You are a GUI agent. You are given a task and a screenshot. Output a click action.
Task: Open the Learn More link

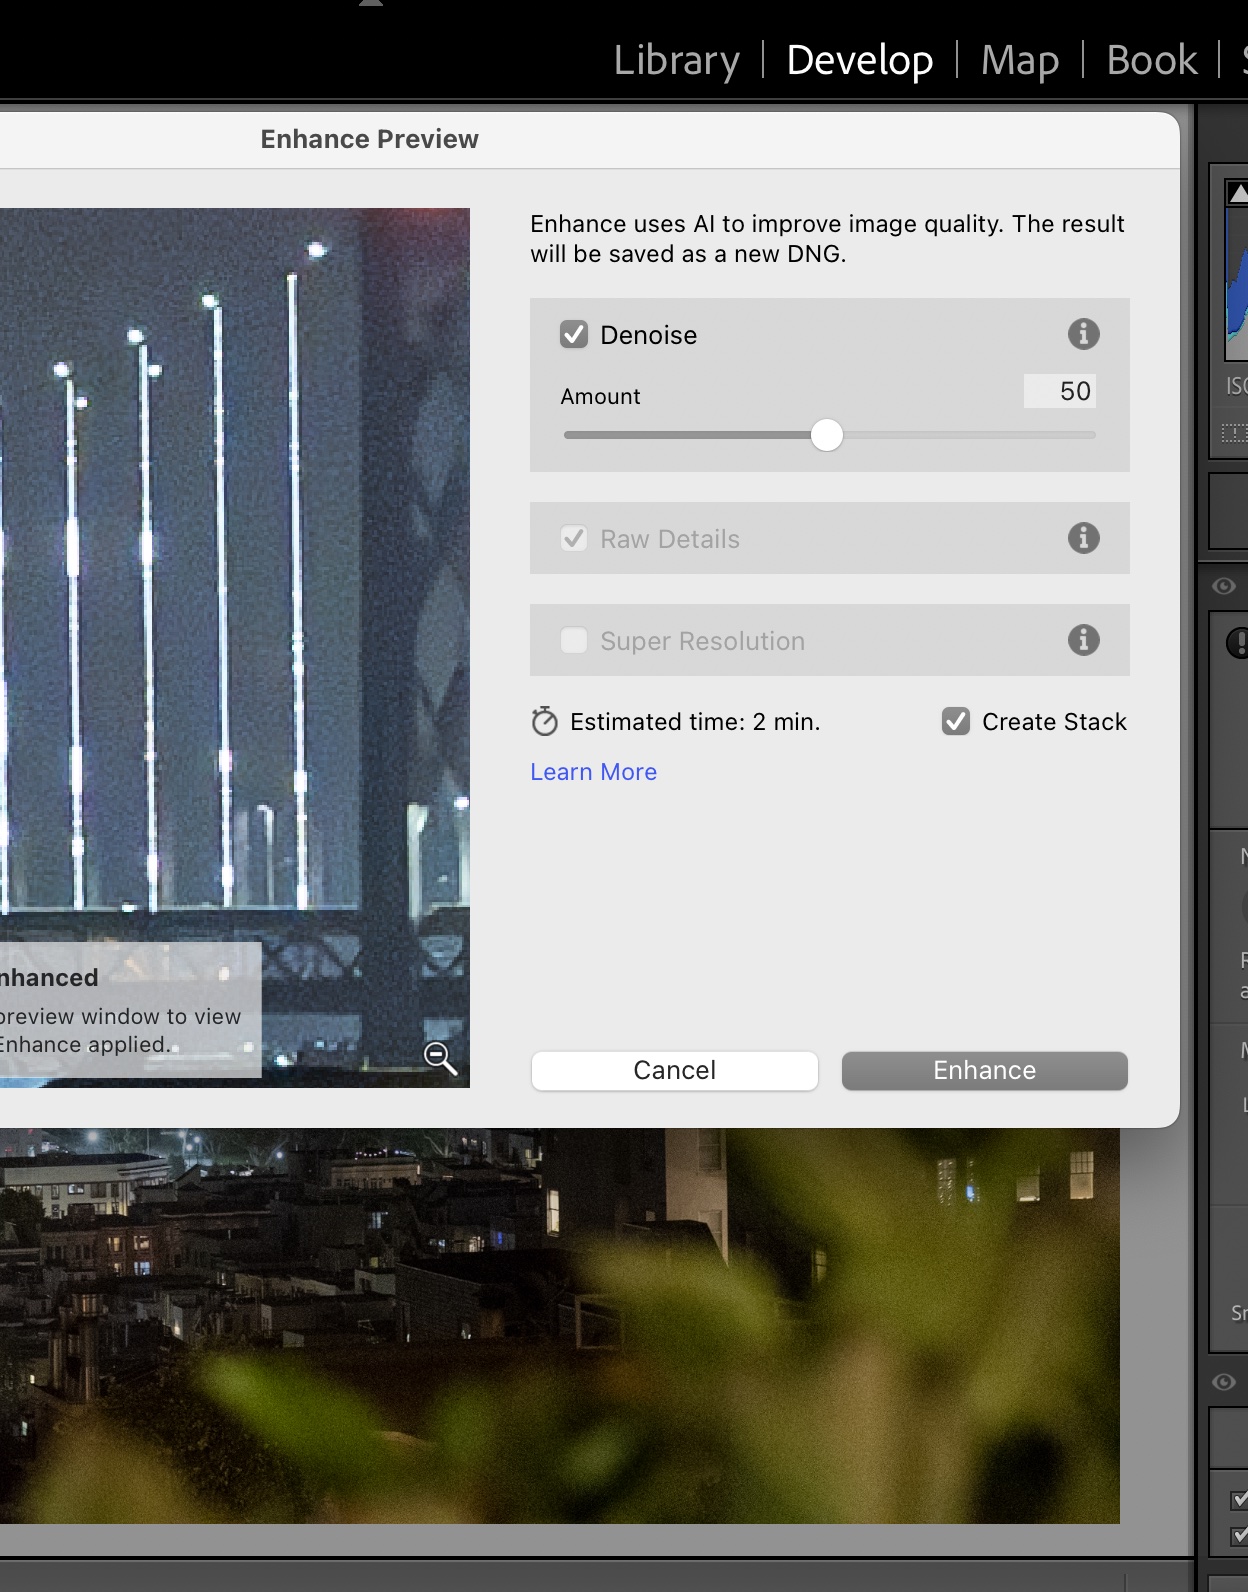coord(593,772)
